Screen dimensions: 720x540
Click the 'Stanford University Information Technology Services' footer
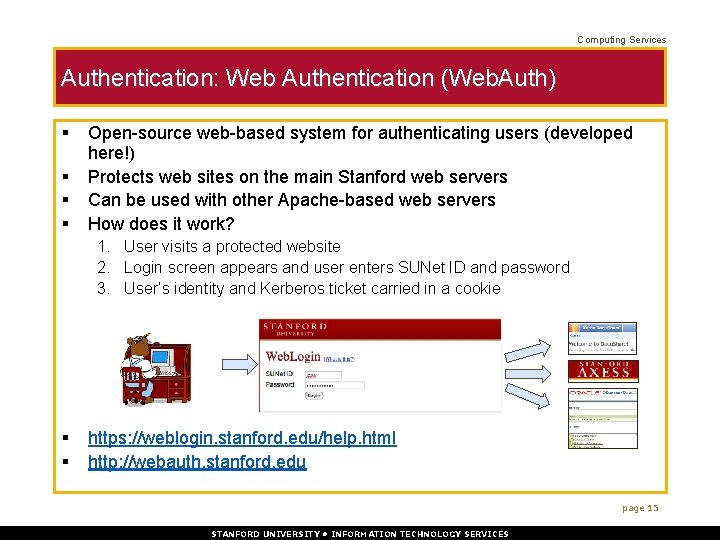pyautogui.click(x=360, y=534)
